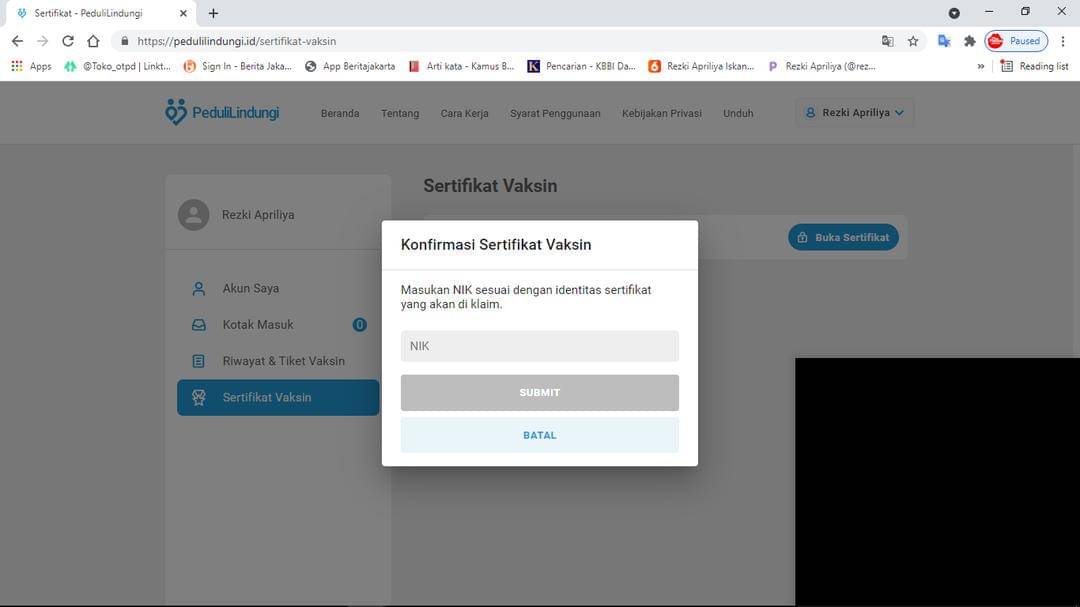1080x607 pixels.
Task: Open the Chrome three-dot menu
Action: 1062,41
